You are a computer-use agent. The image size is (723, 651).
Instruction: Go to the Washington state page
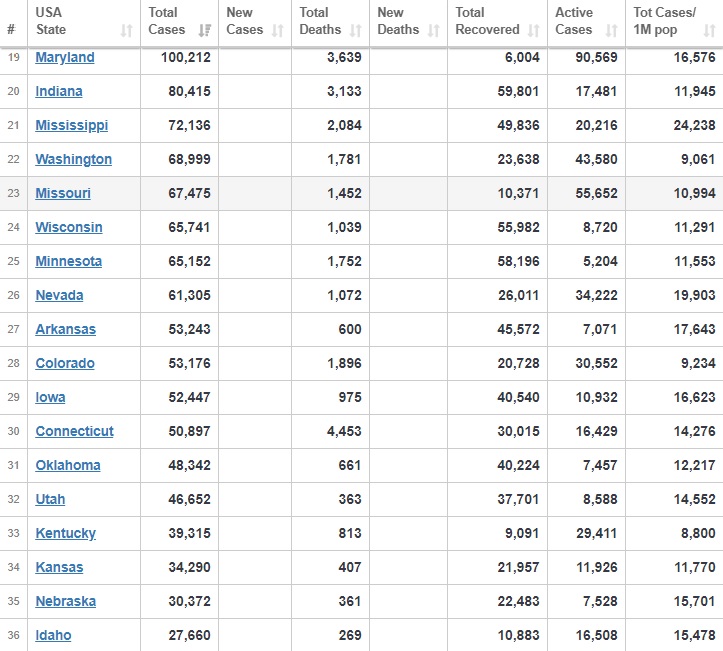[74, 160]
